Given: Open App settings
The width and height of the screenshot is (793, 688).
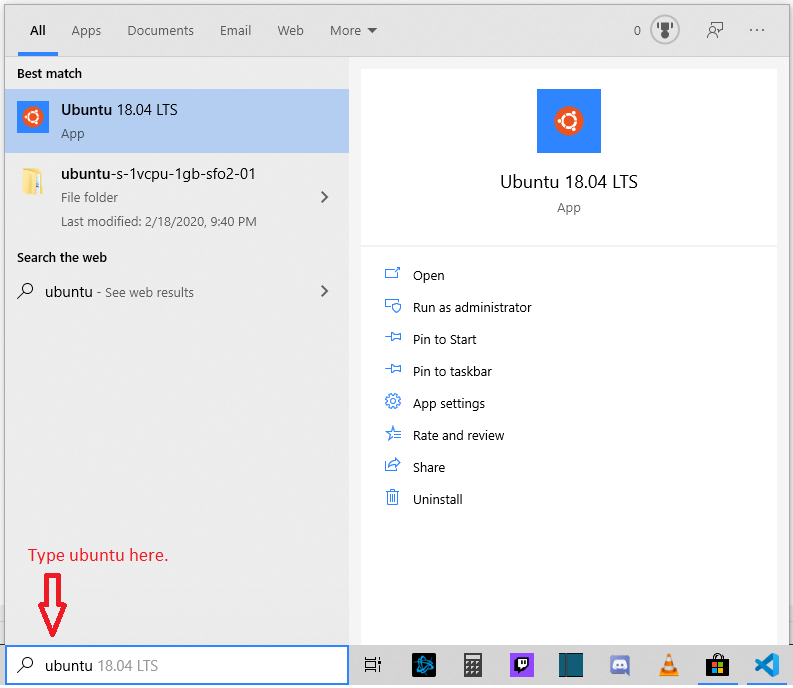Looking at the screenshot, I should [x=449, y=404].
